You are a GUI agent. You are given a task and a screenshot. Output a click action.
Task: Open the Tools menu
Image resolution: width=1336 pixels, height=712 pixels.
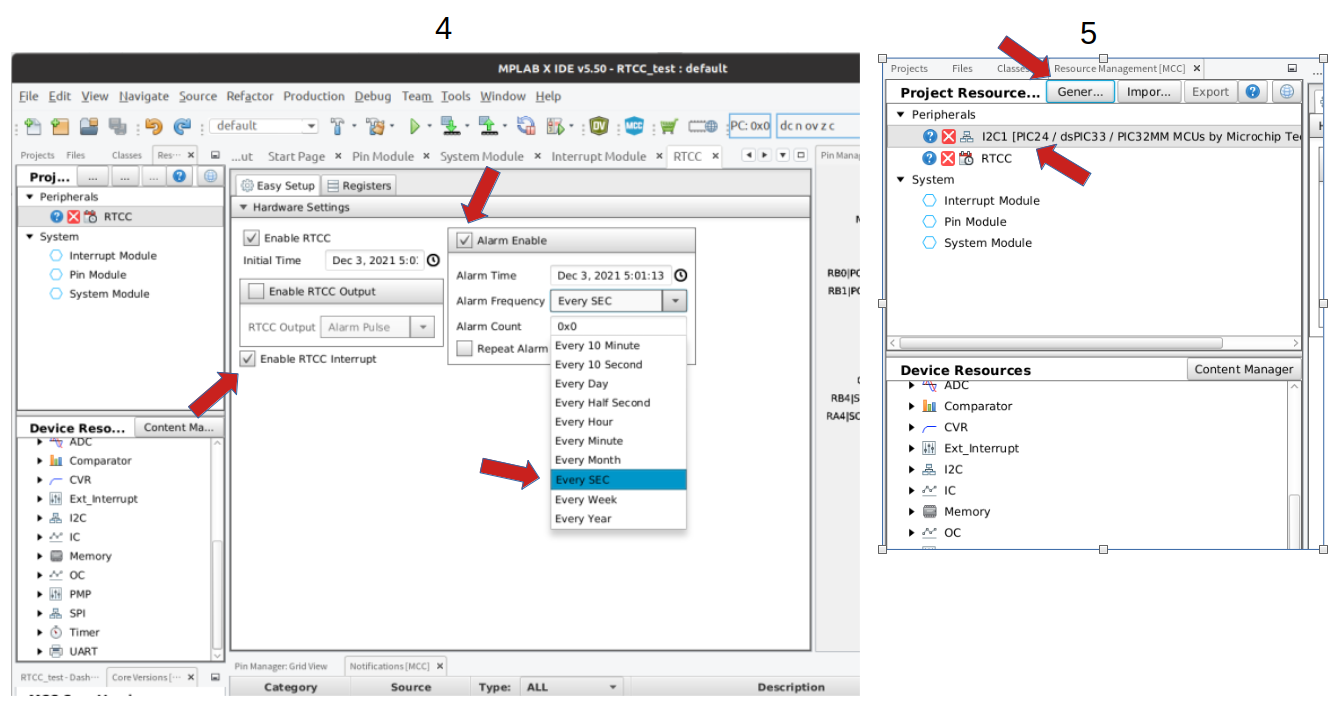point(456,96)
